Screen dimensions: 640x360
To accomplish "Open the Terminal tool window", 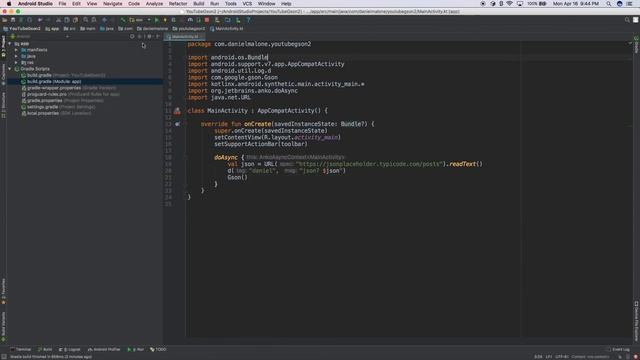I will point(21,349).
